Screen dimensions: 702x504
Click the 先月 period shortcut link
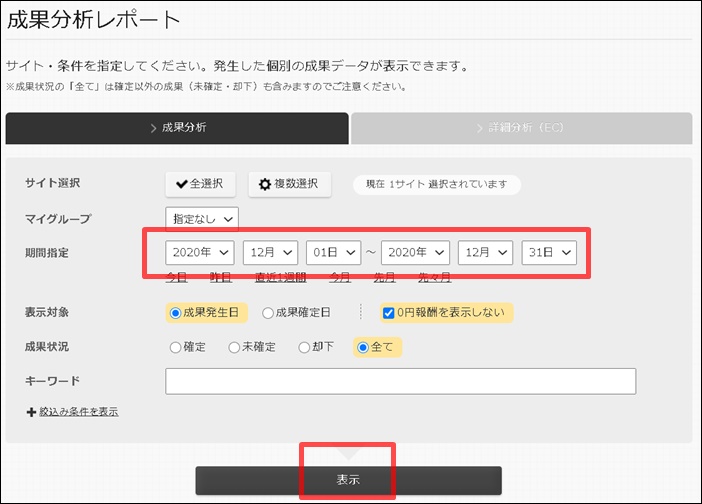pyautogui.click(x=384, y=277)
